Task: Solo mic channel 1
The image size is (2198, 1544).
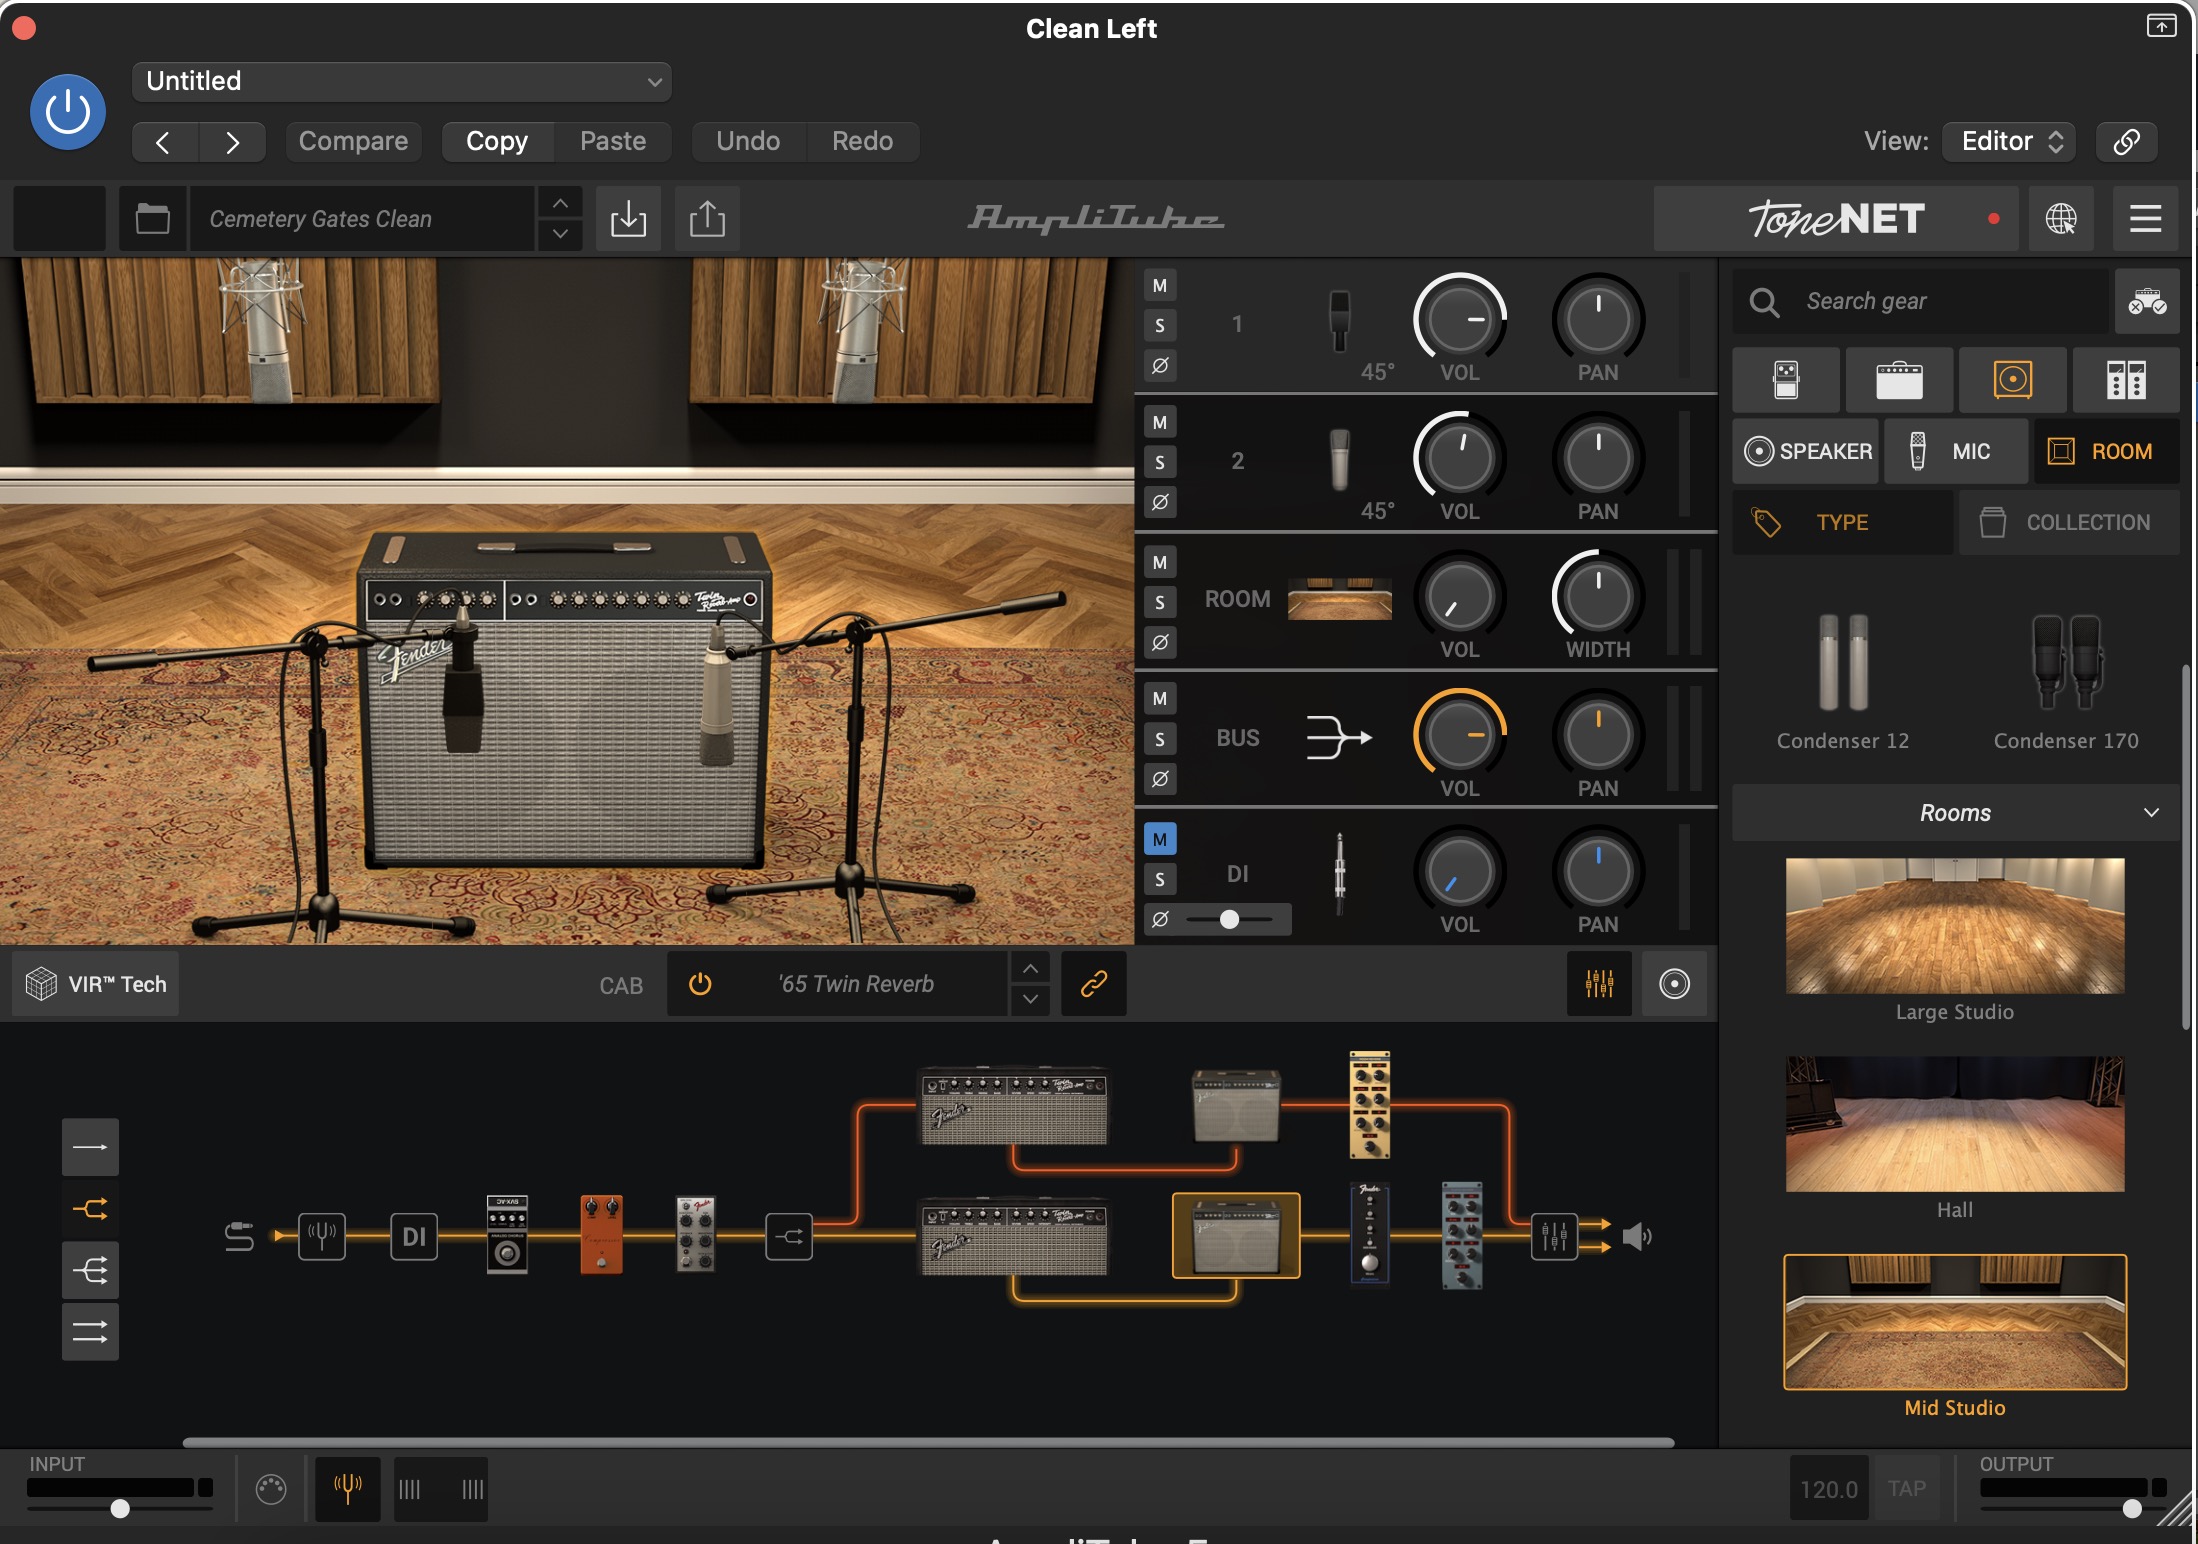Action: tap(1160, 325)
